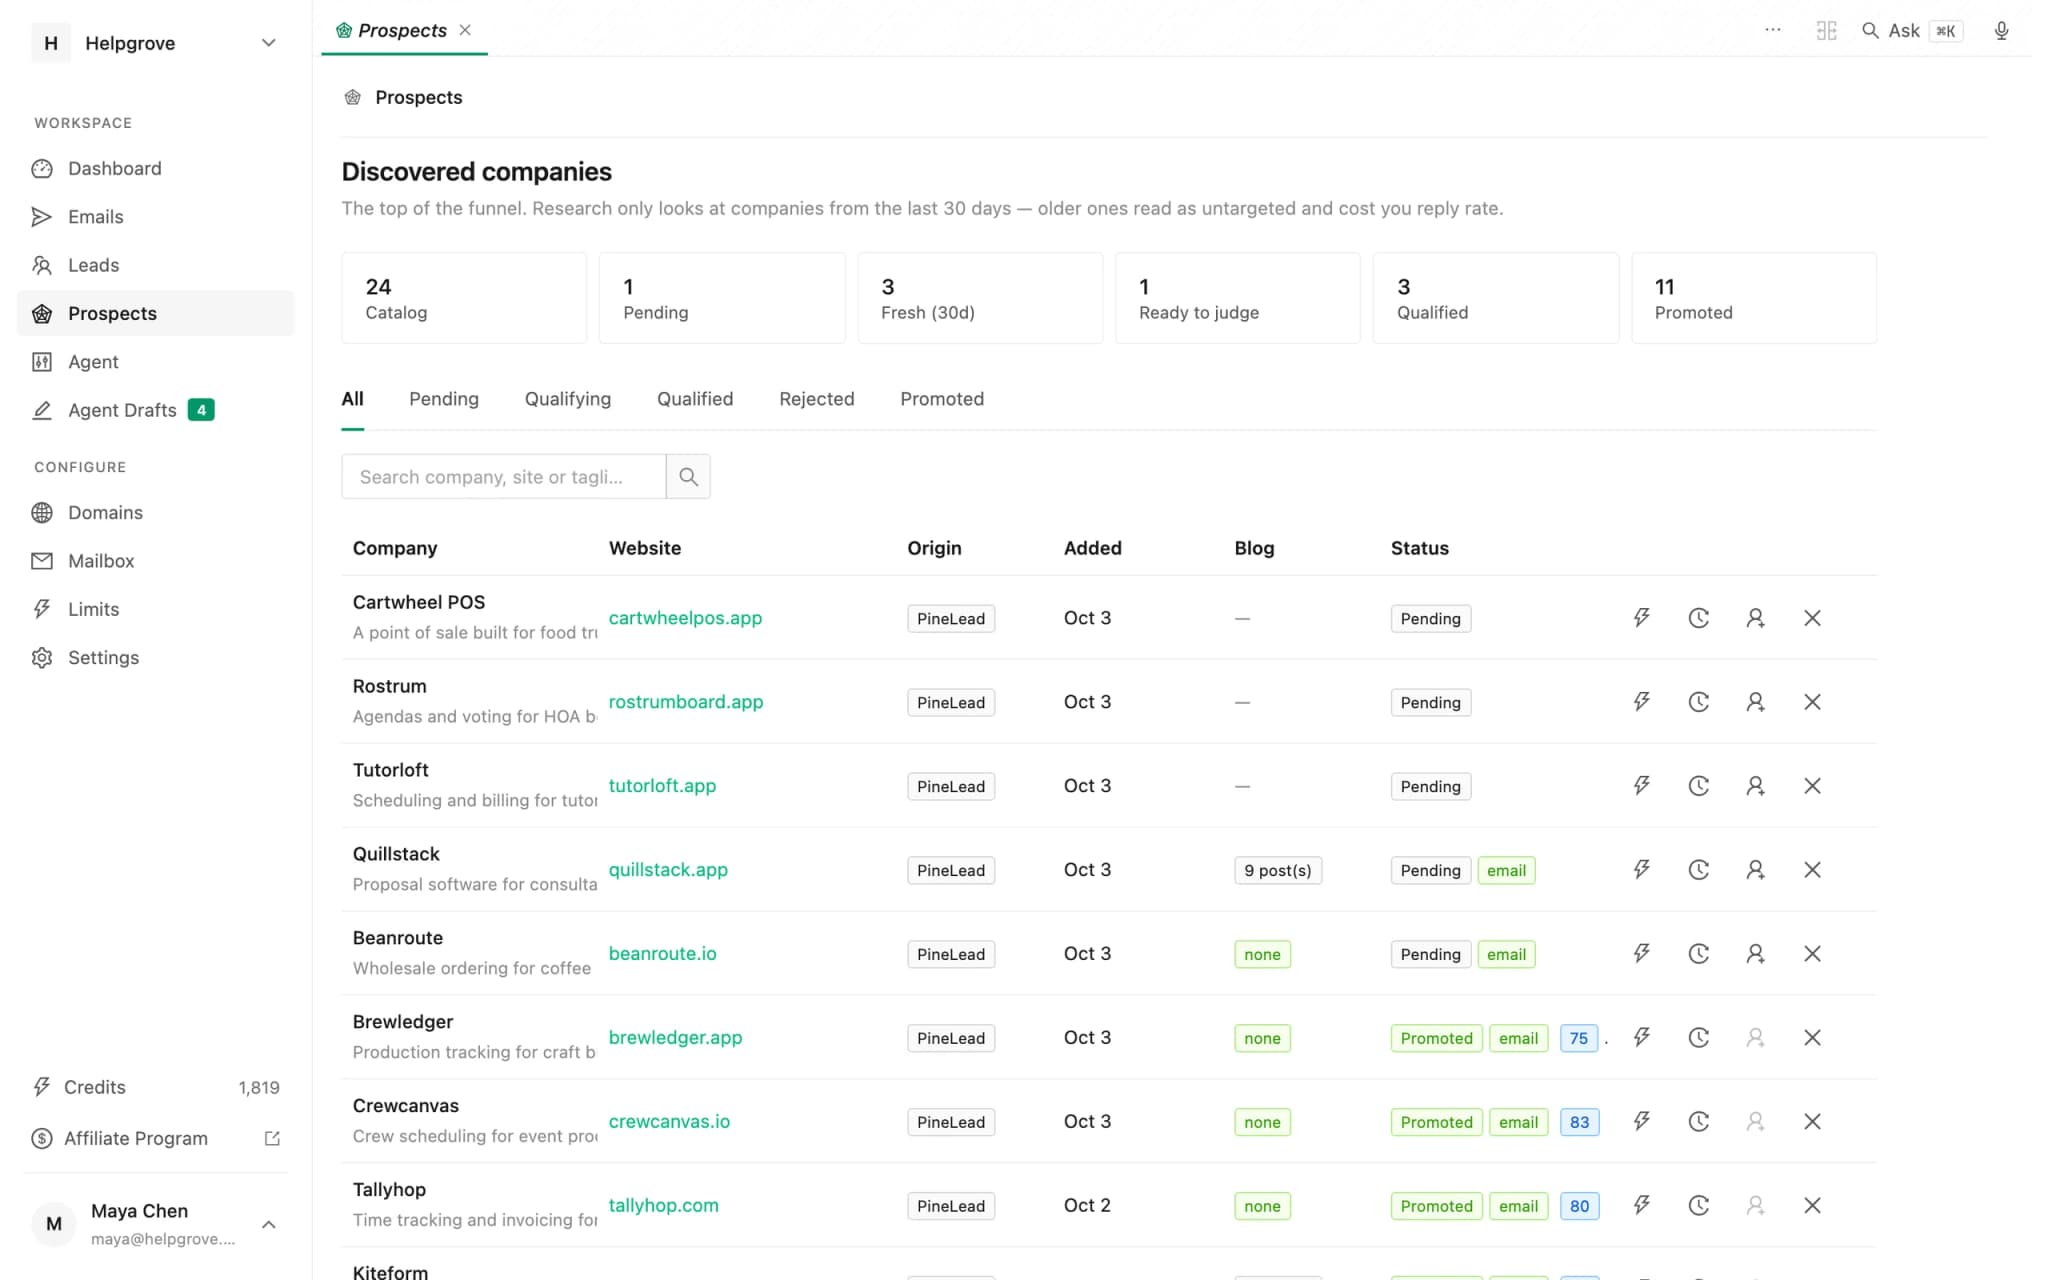
Task: Open the quillstack.app website link
Action: point(668,870)
